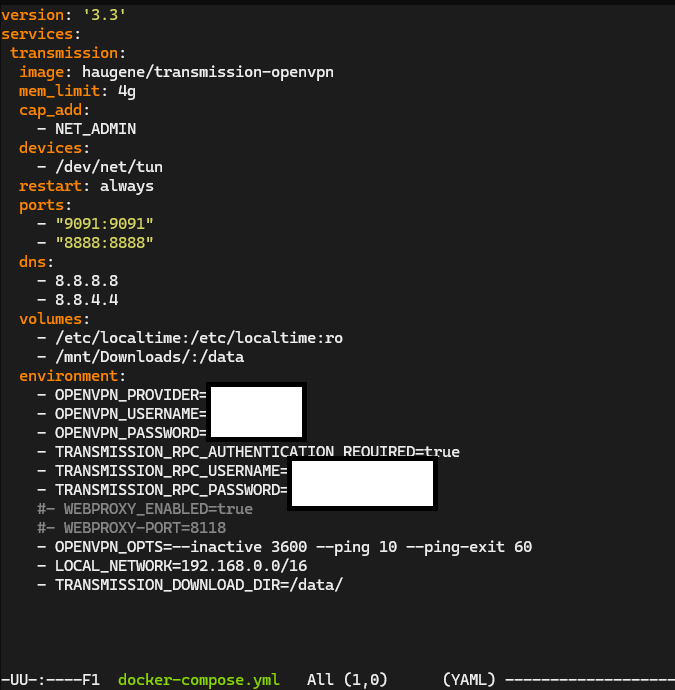Place cursor on the services: key
The image size is (675, 690).
coord(41,34)
